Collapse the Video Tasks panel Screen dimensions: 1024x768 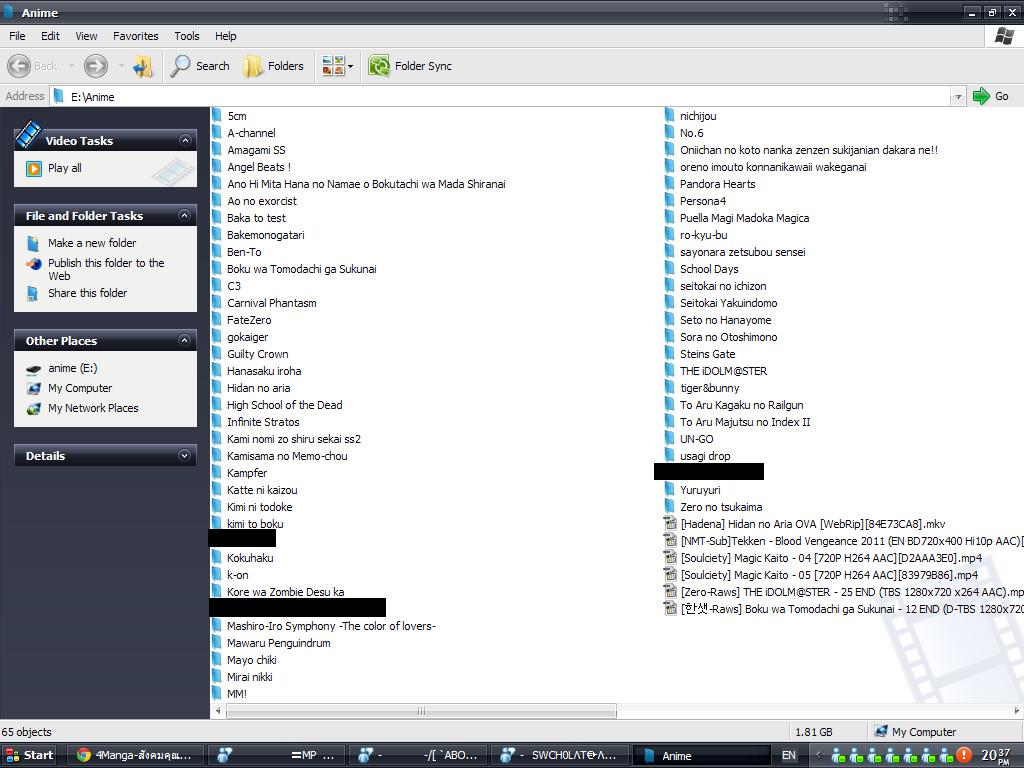coord(185,140)
